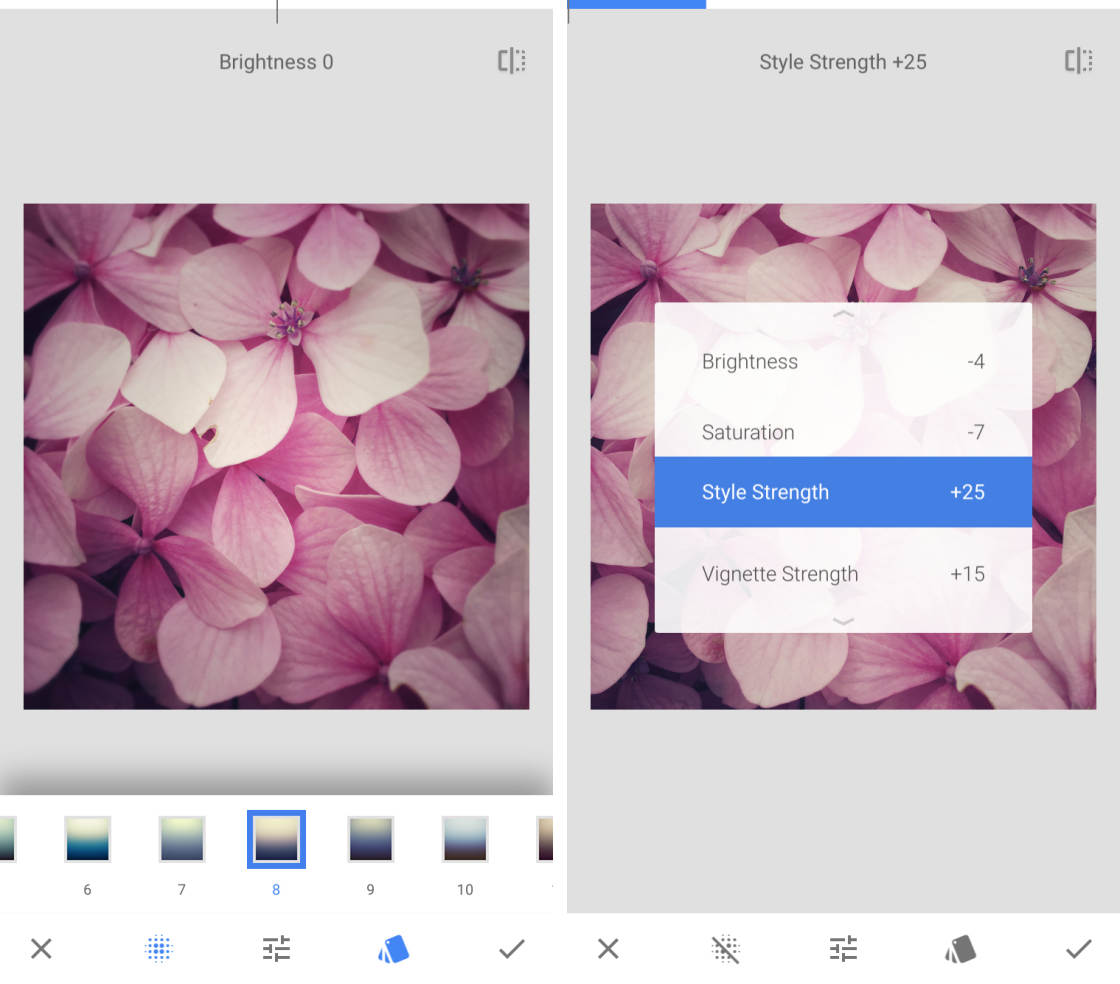Tap the compare icon beside Style Strength
This screenshot has height=984, width=1120.
click(x=1078, y=62)
